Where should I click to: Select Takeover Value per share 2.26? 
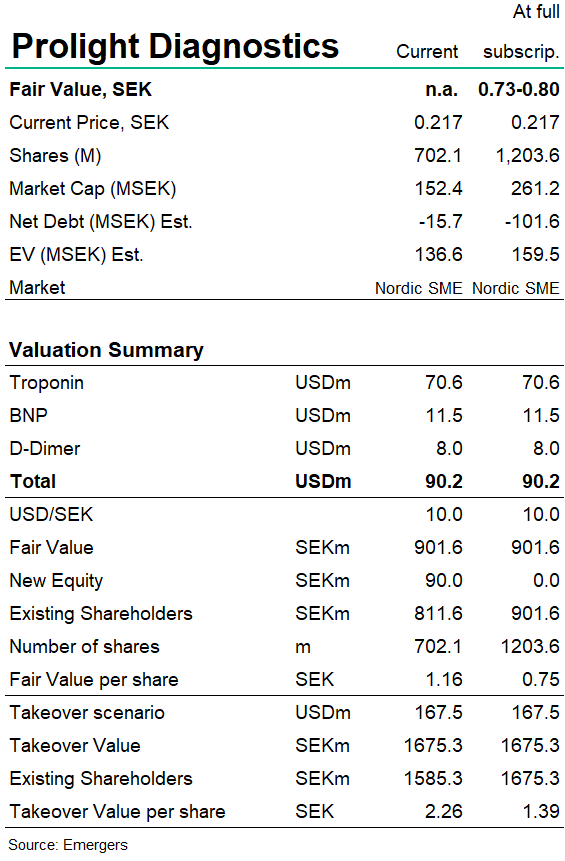444,811
